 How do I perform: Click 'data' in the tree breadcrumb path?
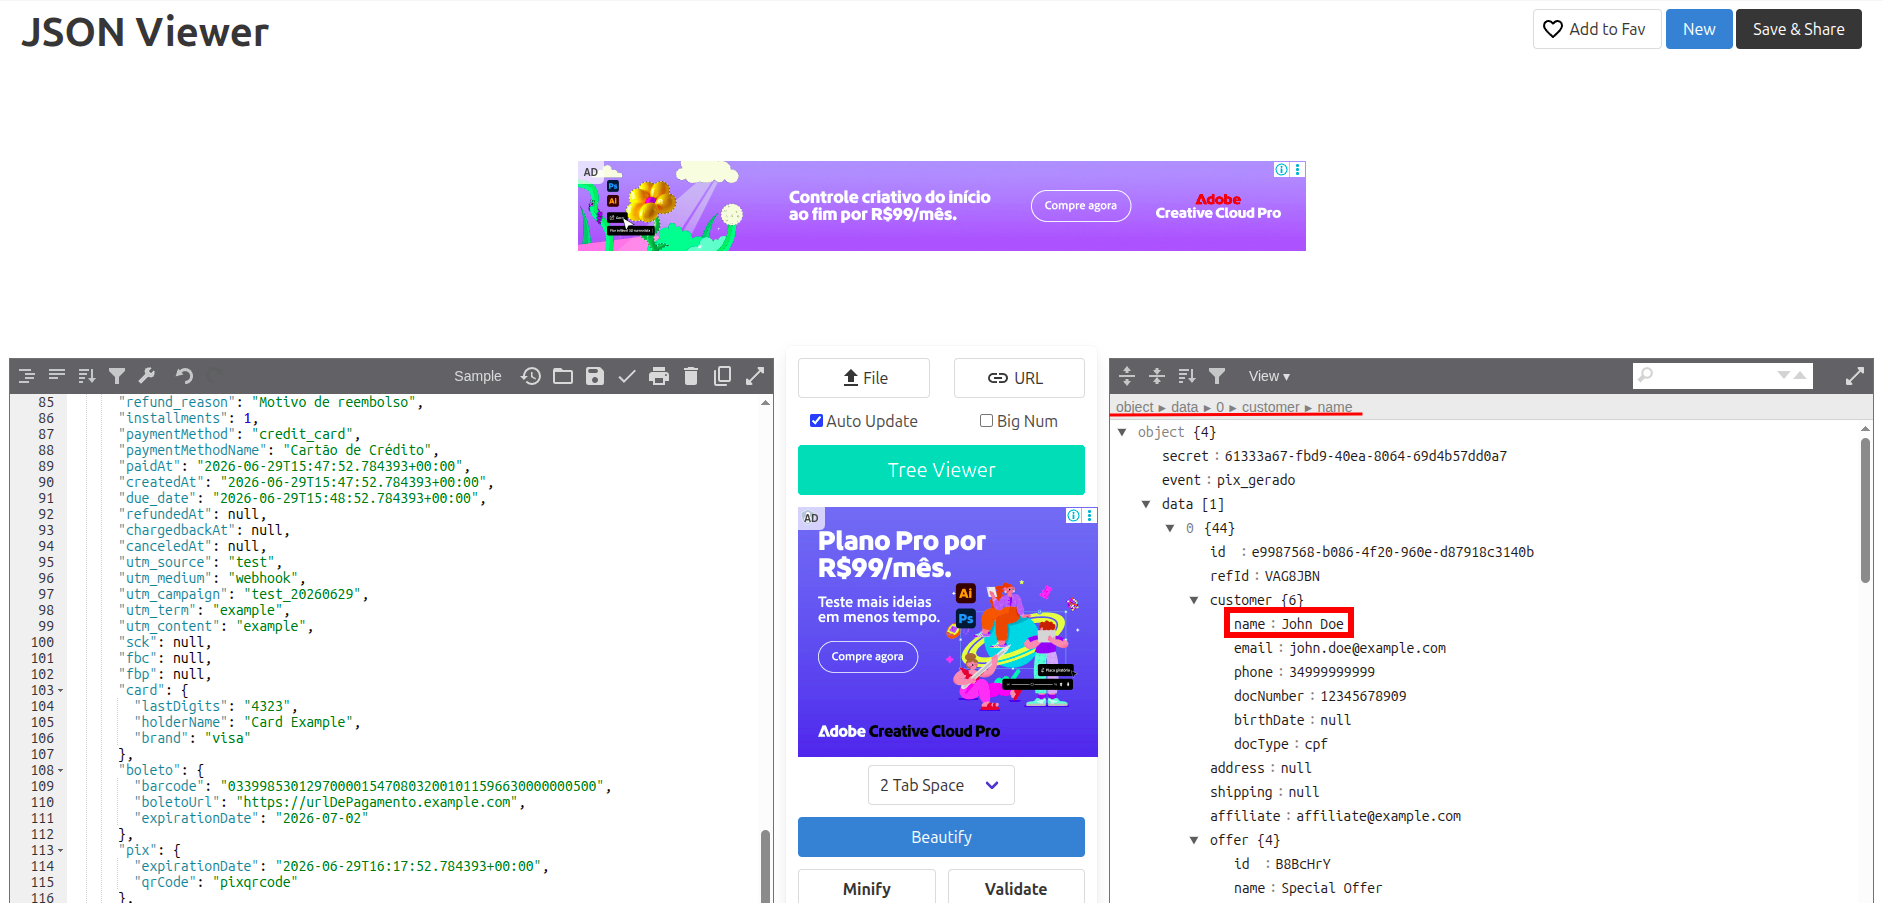(x=1184, y=407)
